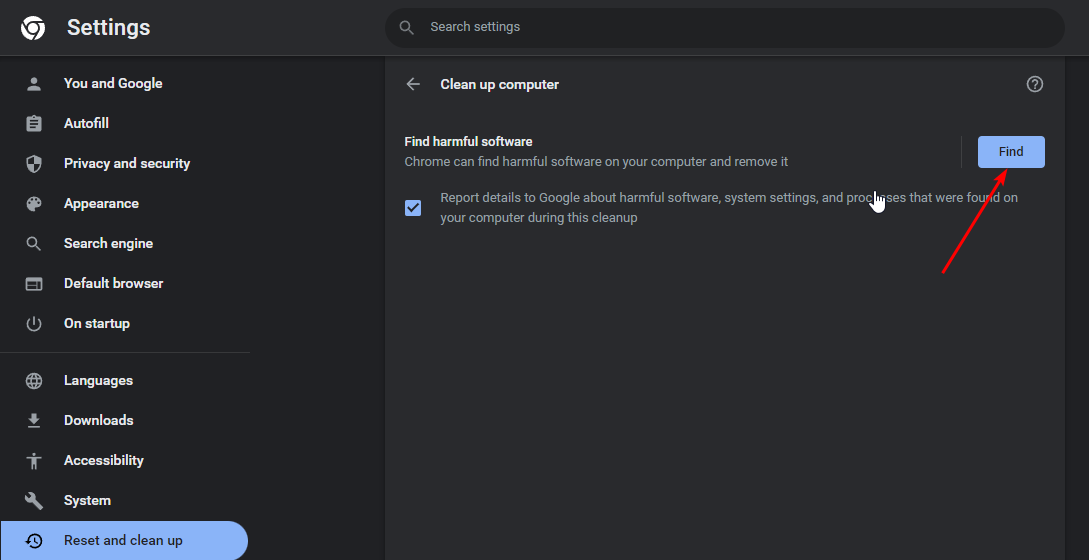Click the Chrome logo icon
Screen dimensions: 1089x560
33,28
